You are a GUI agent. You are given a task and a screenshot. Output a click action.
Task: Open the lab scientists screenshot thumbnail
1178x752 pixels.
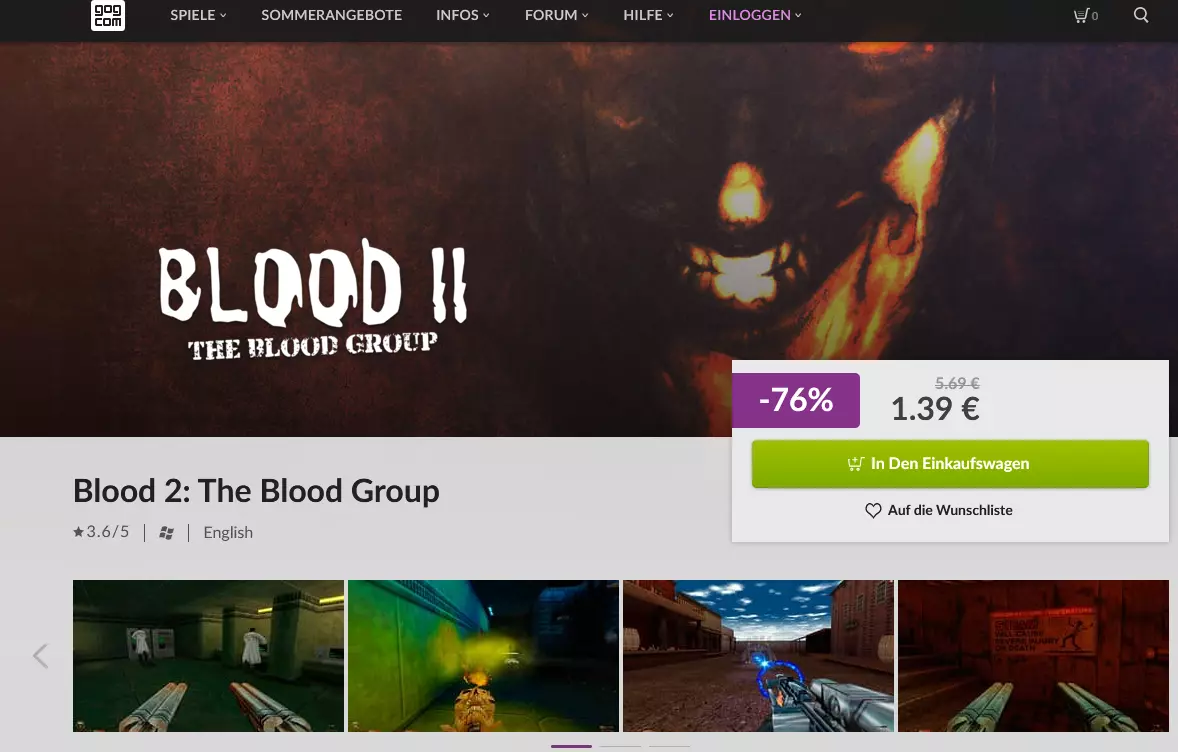tap(208, 656)
